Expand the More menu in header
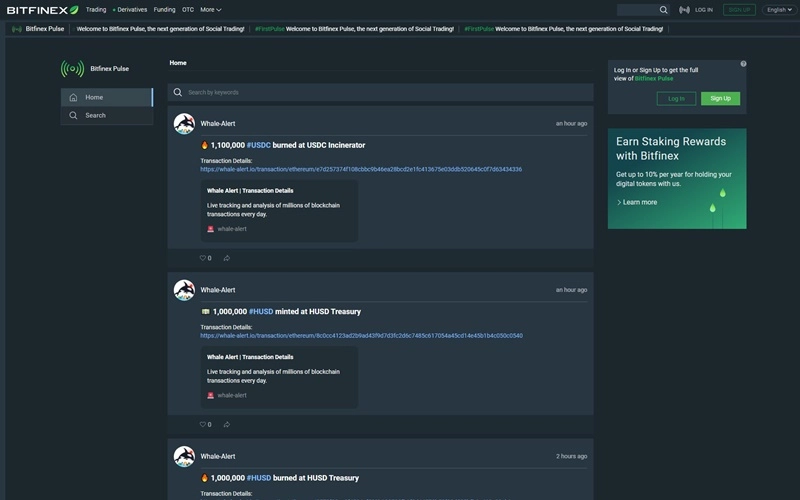Viewport: 800px width, 500px height. pos(210,10)
